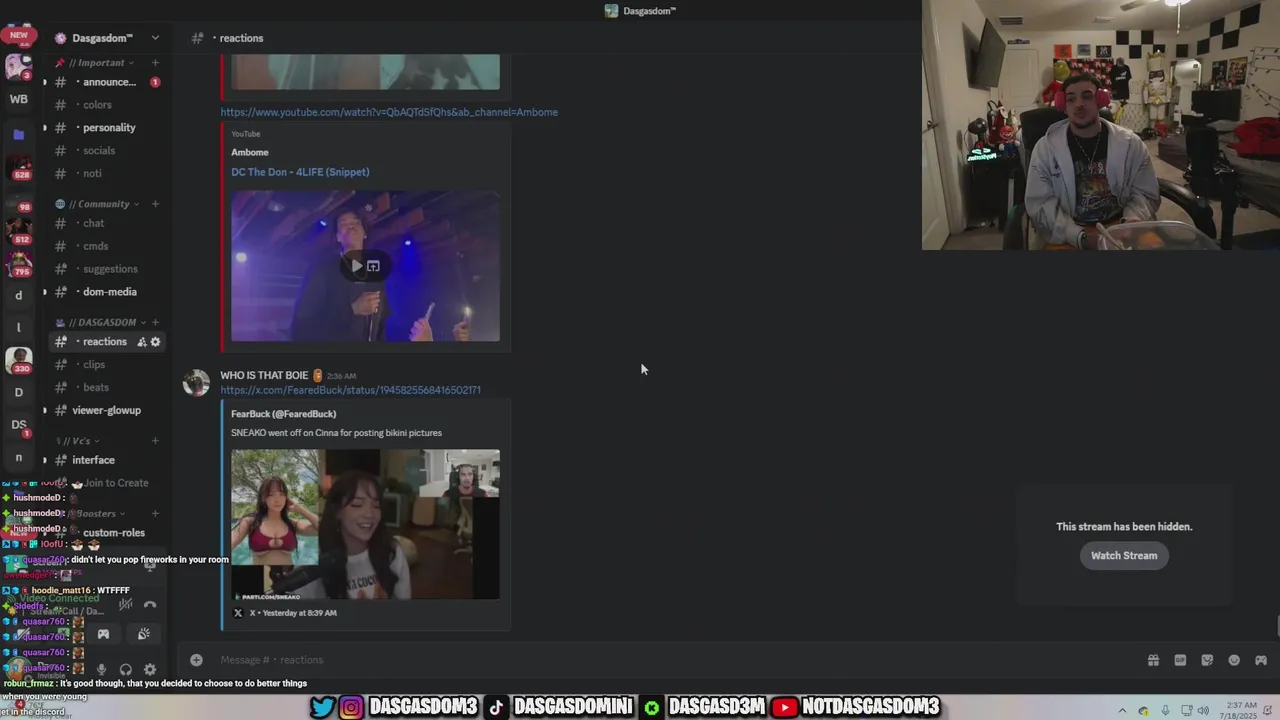Disconnect from voice call
This screenshot has width=1280, height=720.
[150, 604]
